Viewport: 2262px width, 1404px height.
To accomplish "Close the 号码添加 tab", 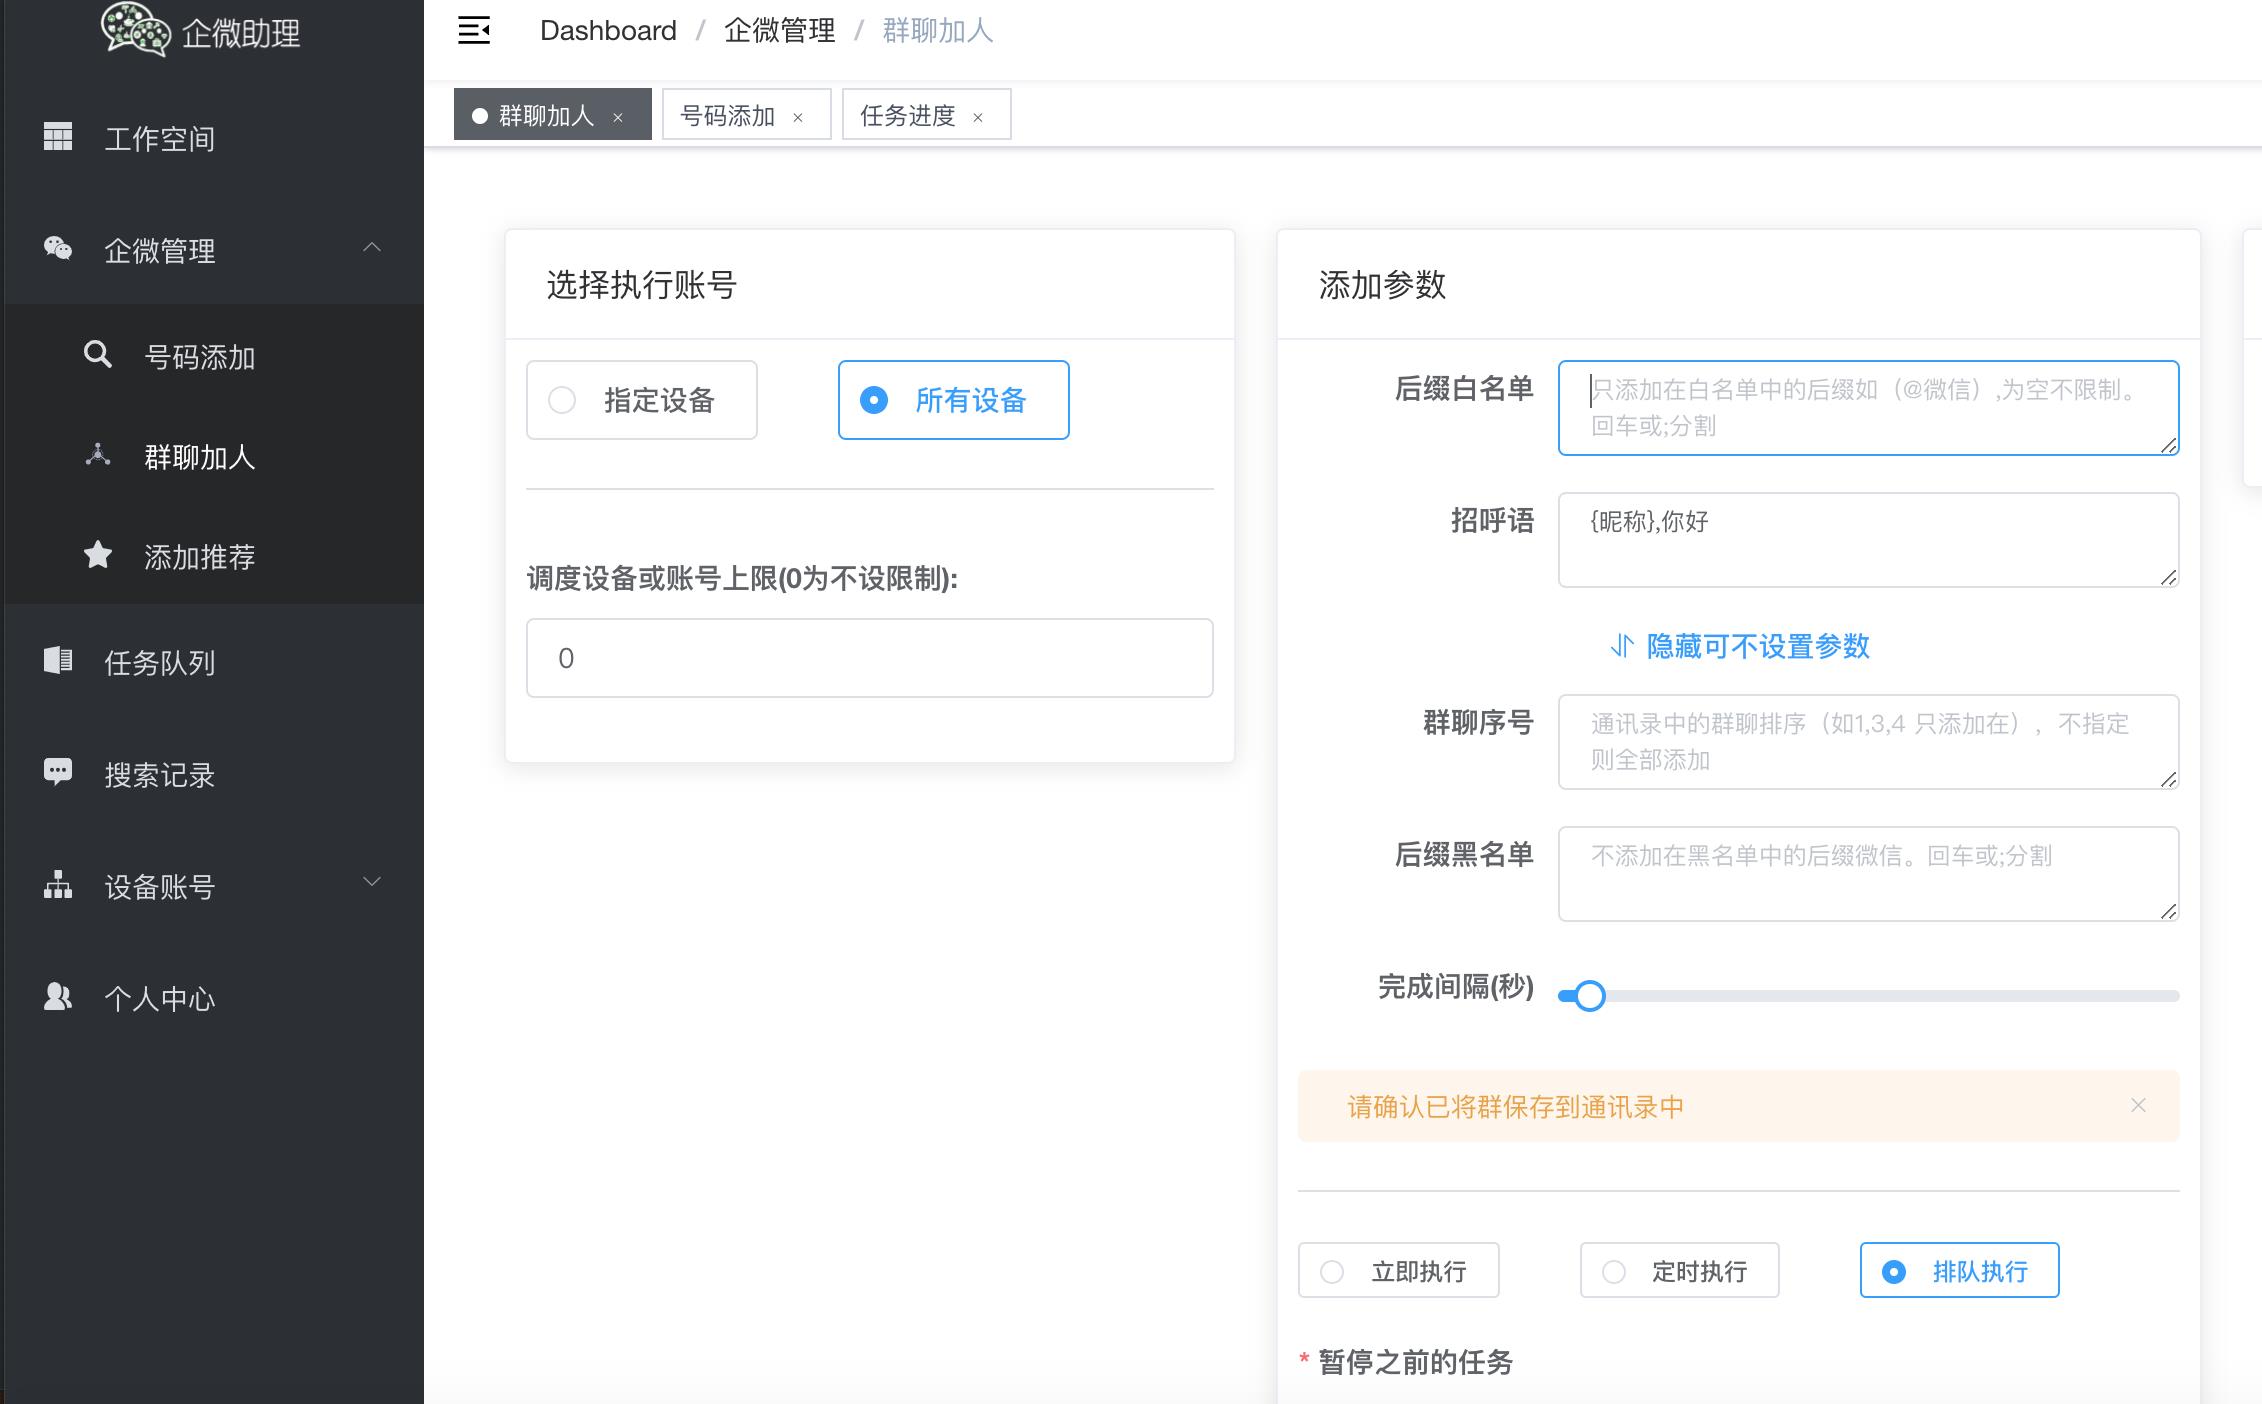I will [798, 118].
